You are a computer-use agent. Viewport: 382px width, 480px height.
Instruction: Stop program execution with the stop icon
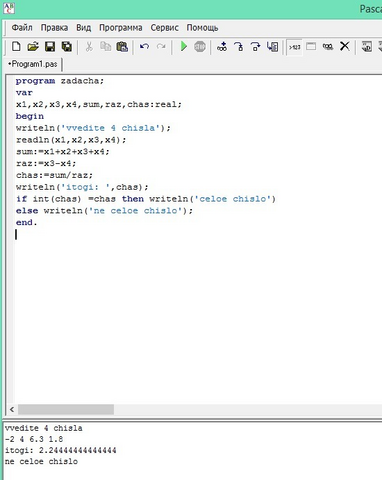[x=200, y=47]
